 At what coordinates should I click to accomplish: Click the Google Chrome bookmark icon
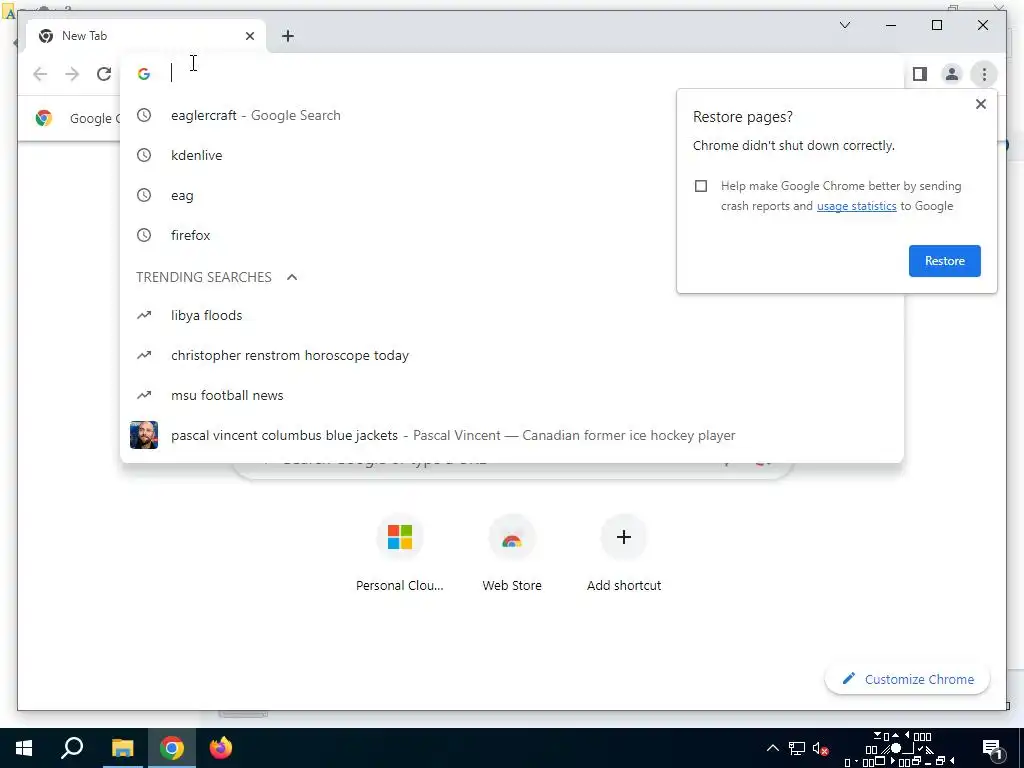(x=44, y=118)
